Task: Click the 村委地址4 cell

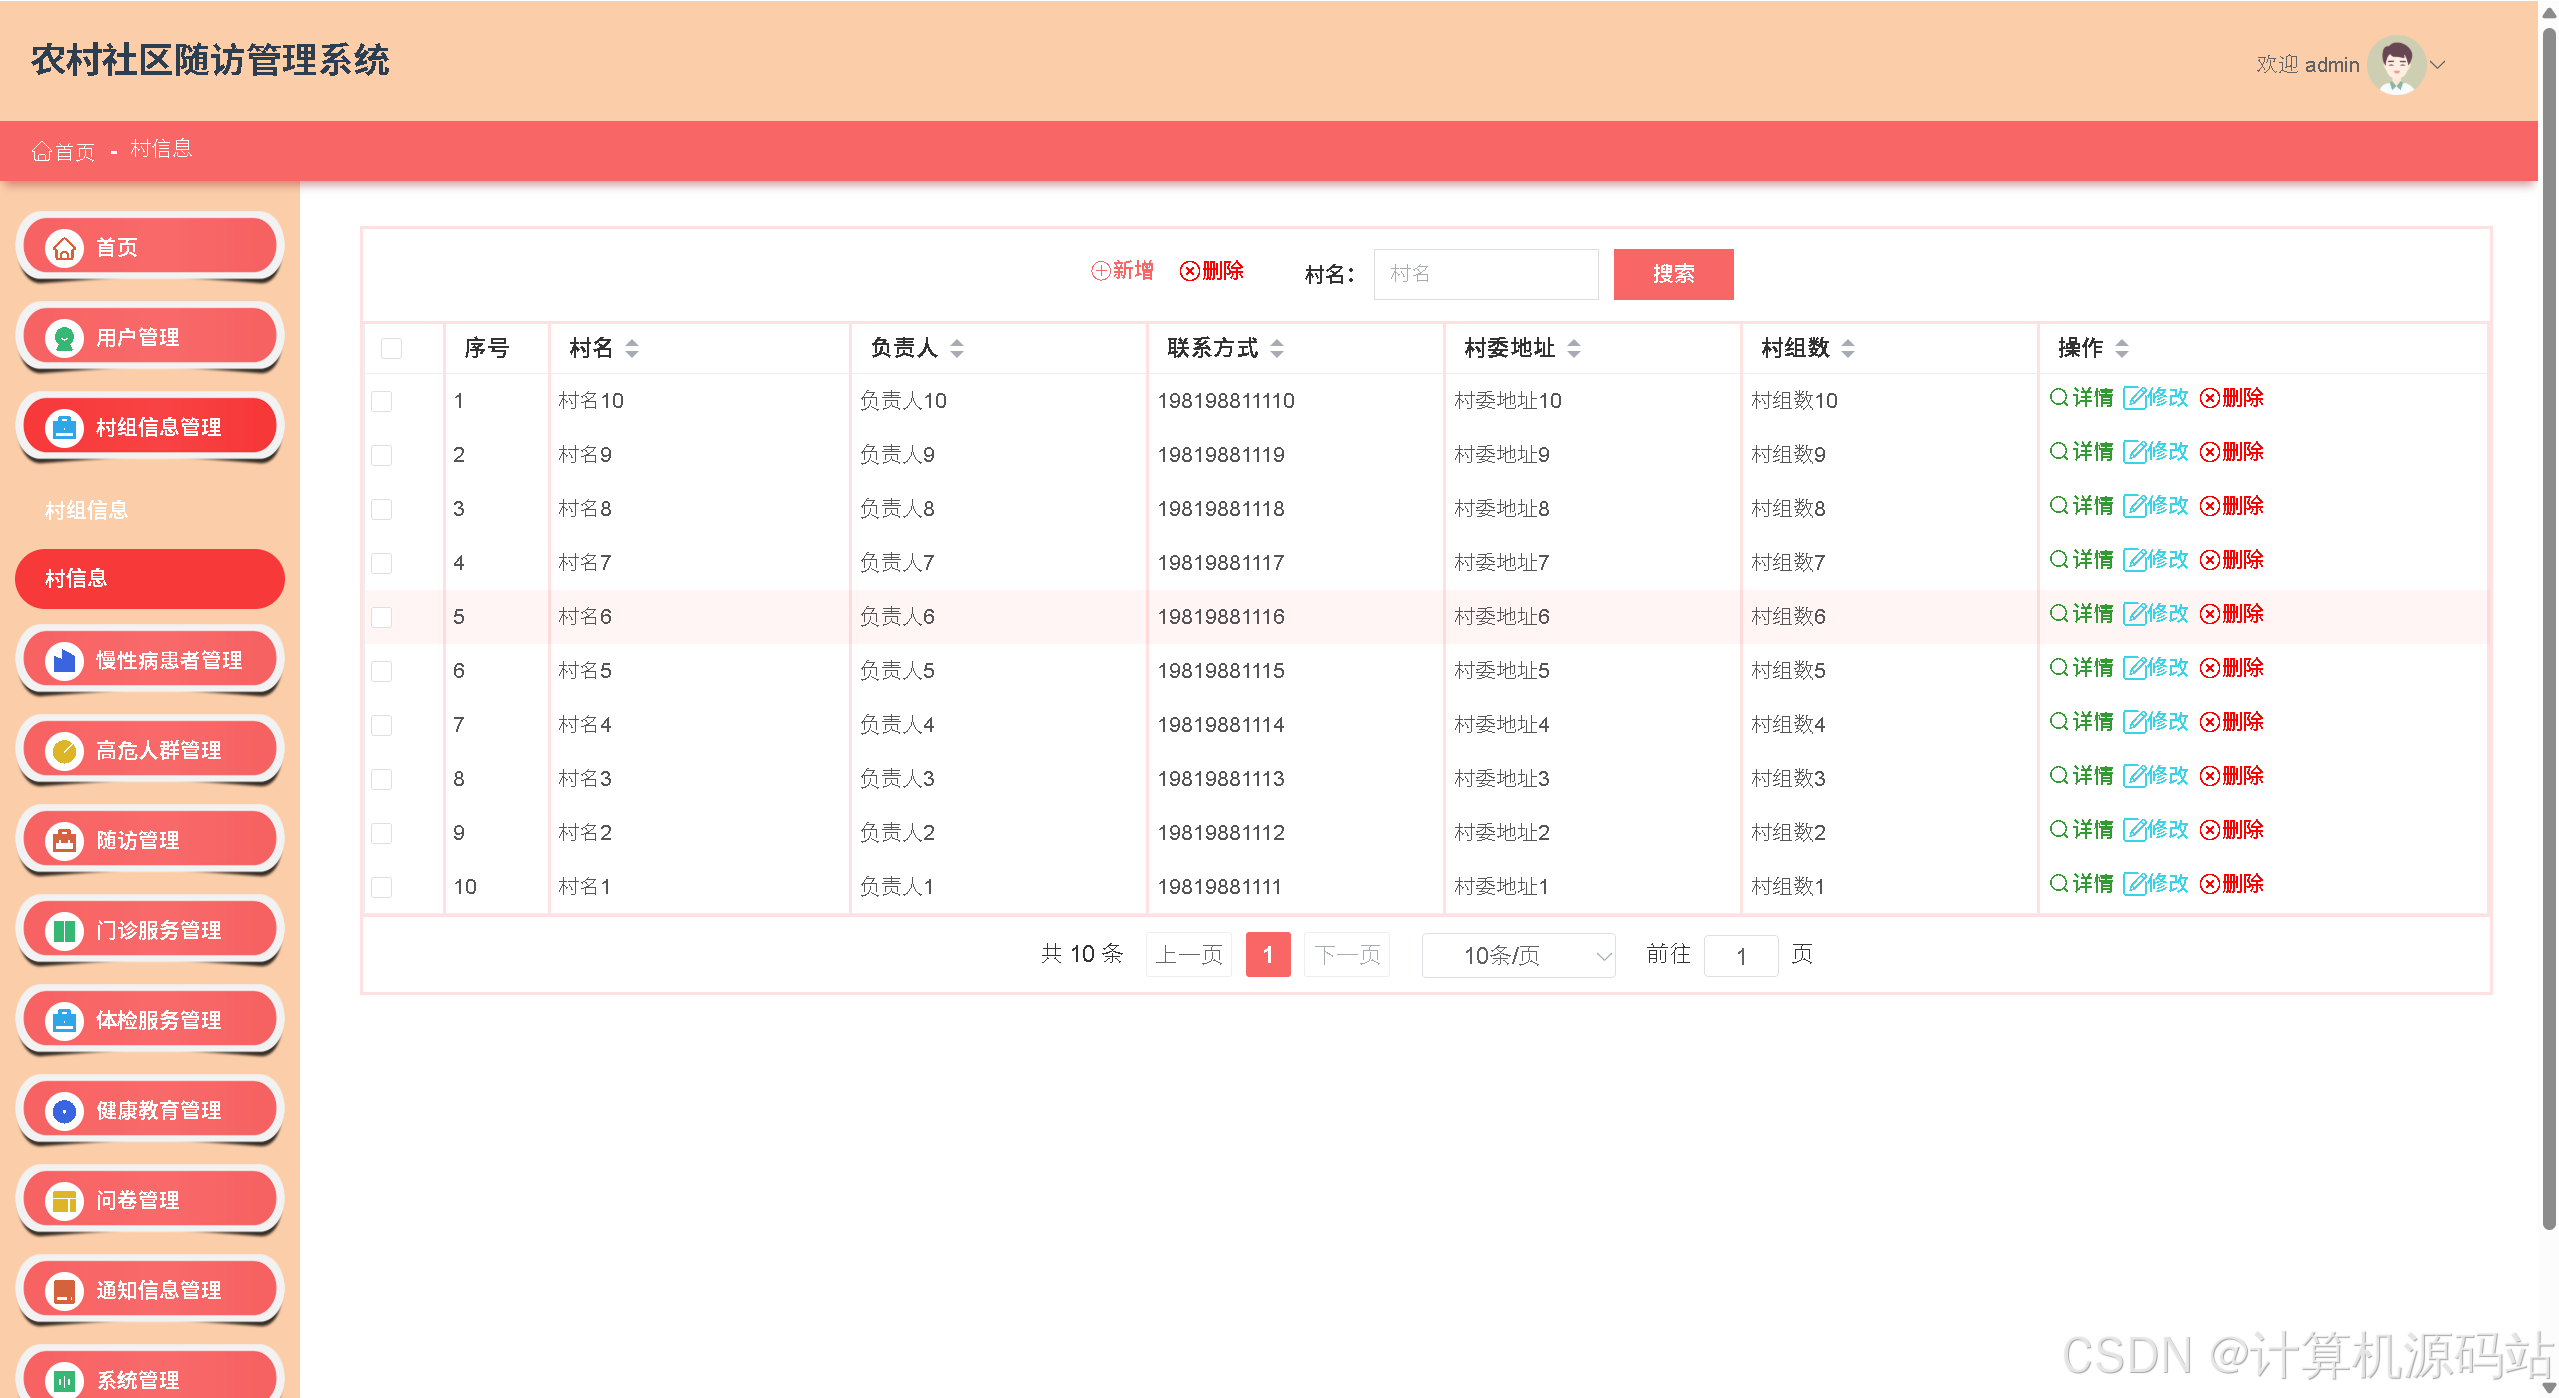Action: point(1501,725)
